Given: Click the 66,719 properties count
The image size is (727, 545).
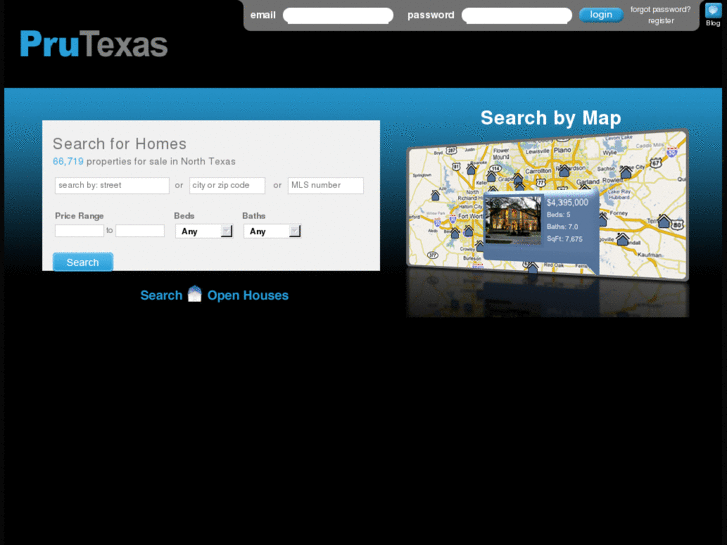Looking at the screenshot, I should (68, 161).
